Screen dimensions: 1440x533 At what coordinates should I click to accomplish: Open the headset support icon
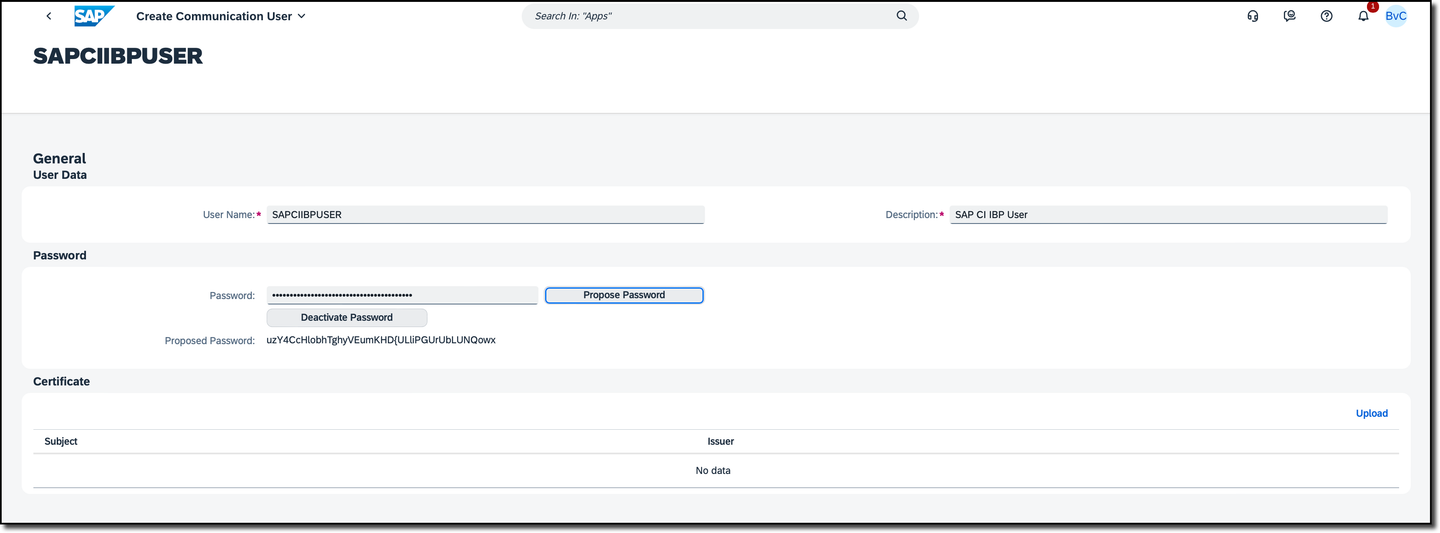tap(1253, 16)
